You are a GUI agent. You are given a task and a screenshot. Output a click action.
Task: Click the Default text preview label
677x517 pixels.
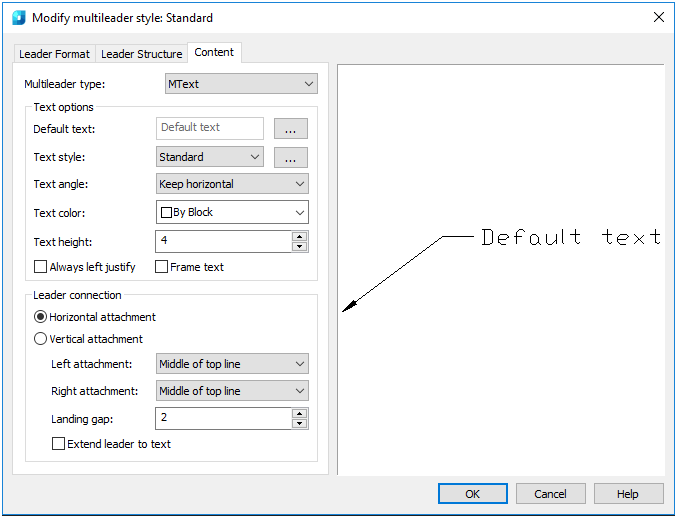571,237
